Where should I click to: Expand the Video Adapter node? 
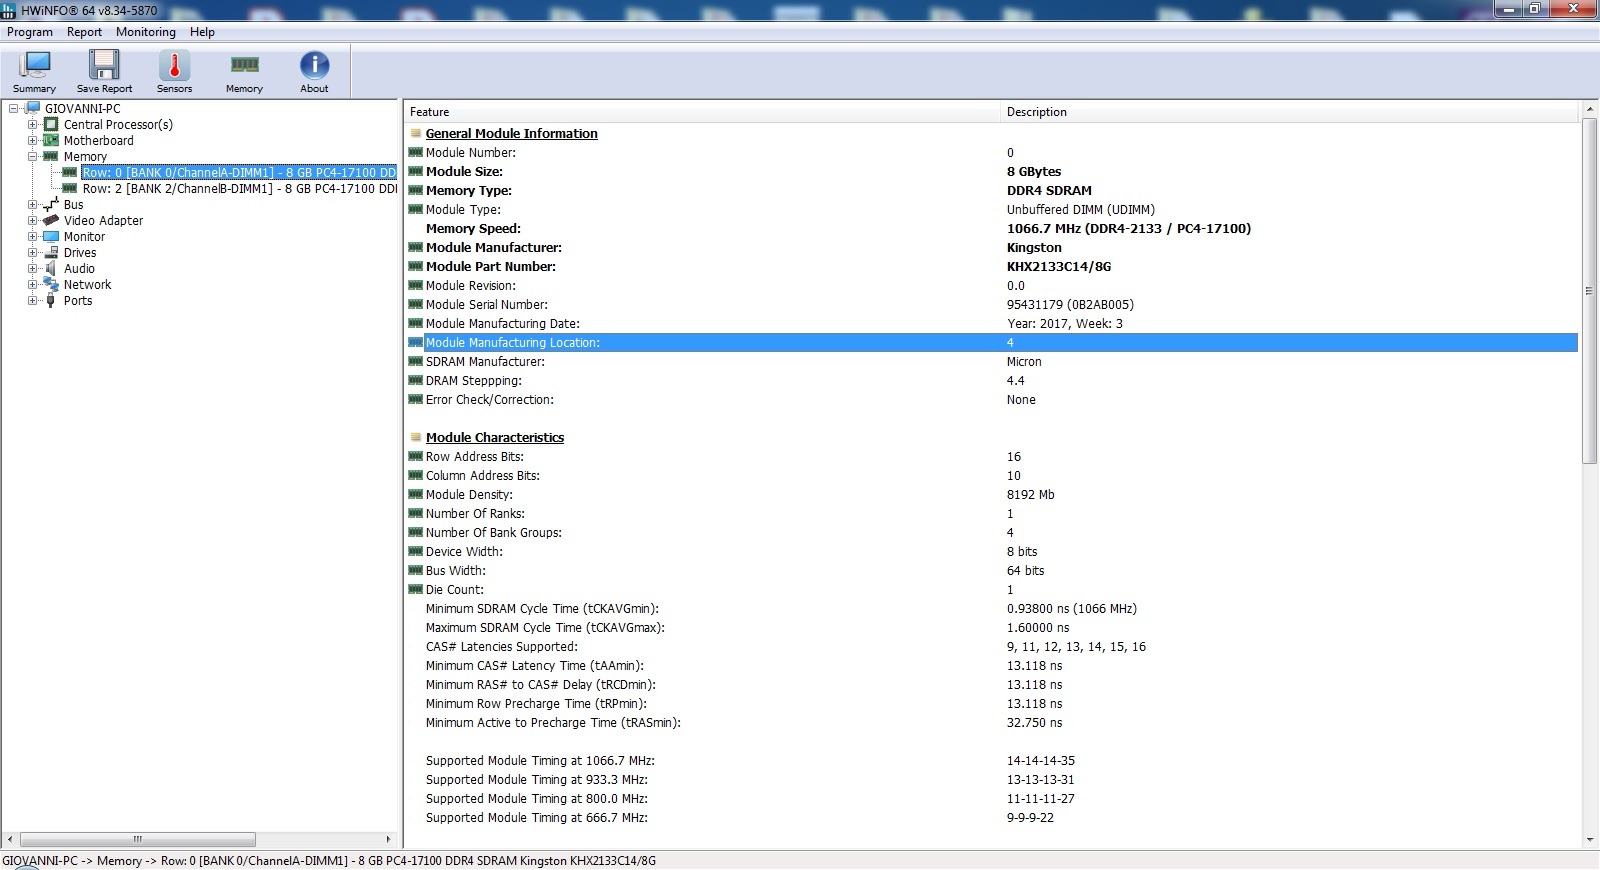[x=32, y=220]
